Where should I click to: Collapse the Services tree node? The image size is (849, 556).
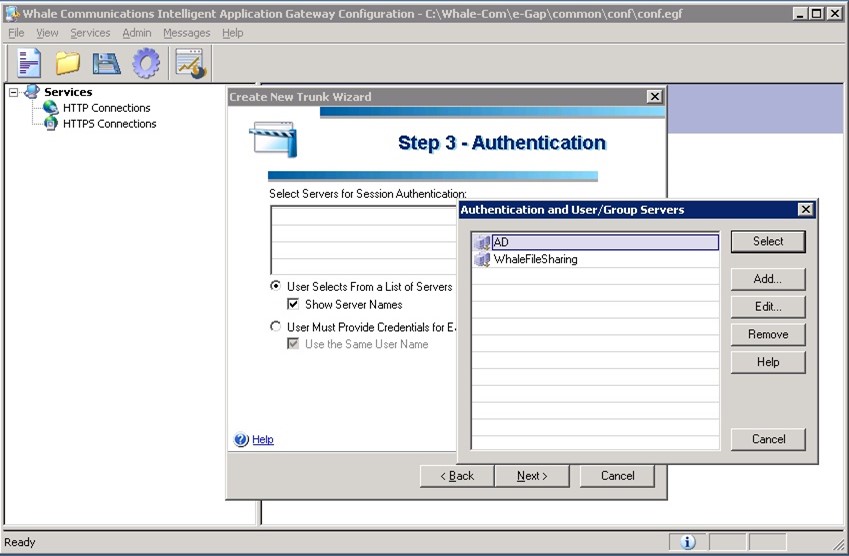point(13,92)
